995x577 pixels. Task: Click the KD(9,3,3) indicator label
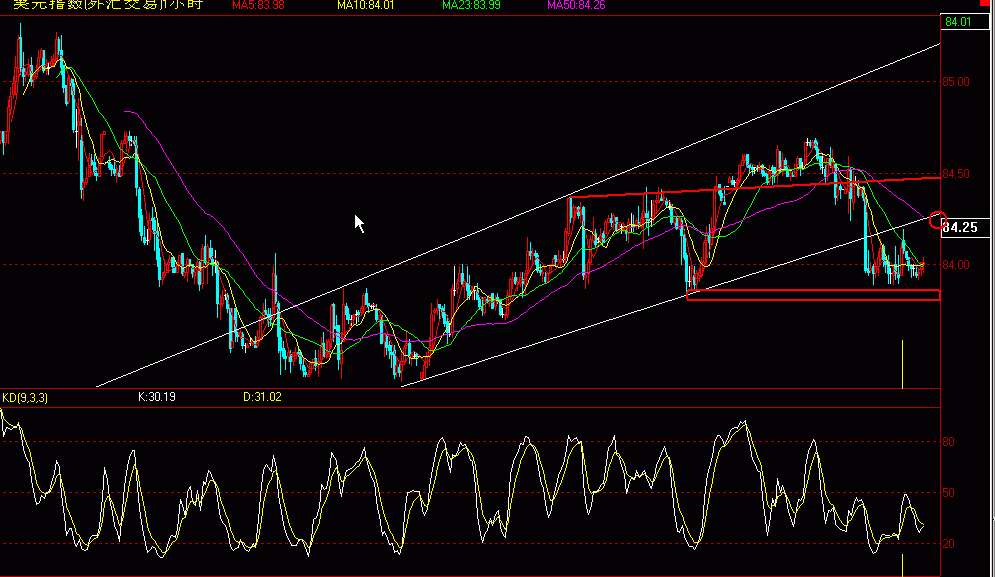point(25,398)
